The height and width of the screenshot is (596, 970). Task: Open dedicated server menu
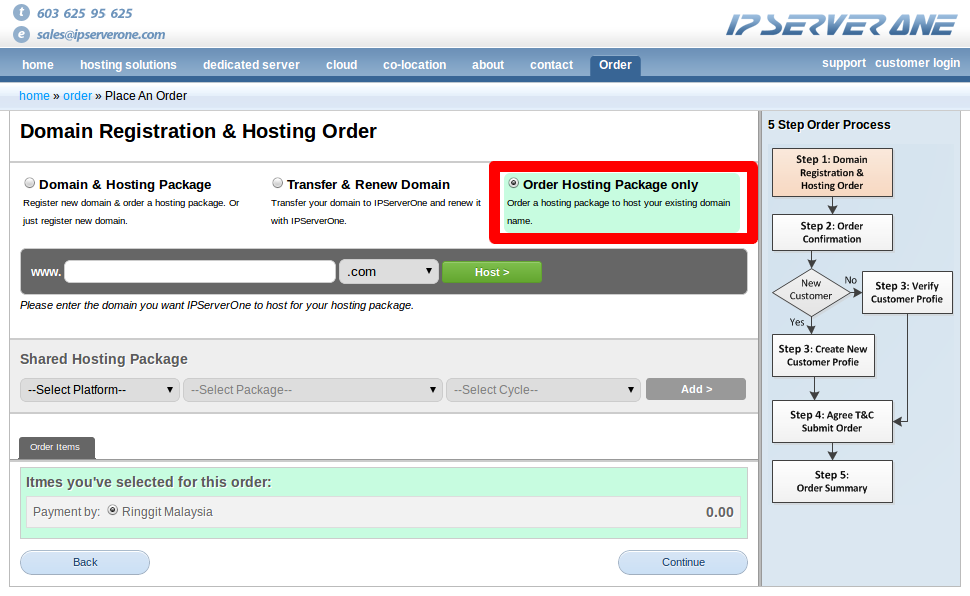[x=251, y=65]
